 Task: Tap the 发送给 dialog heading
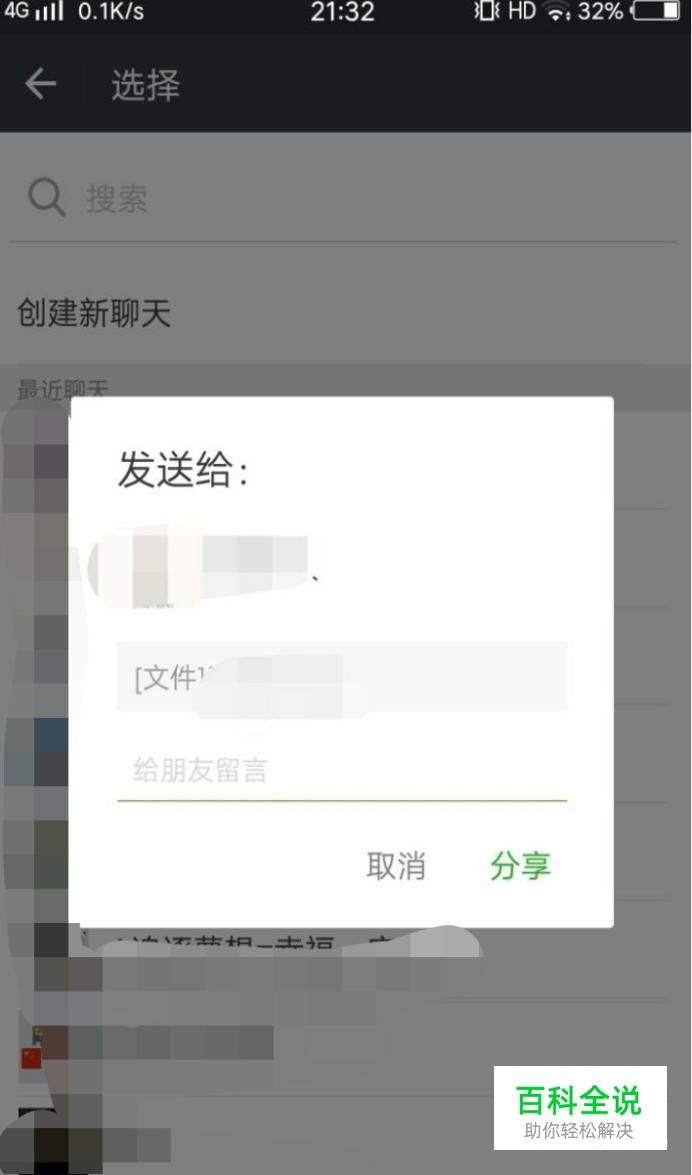point(183,471)
